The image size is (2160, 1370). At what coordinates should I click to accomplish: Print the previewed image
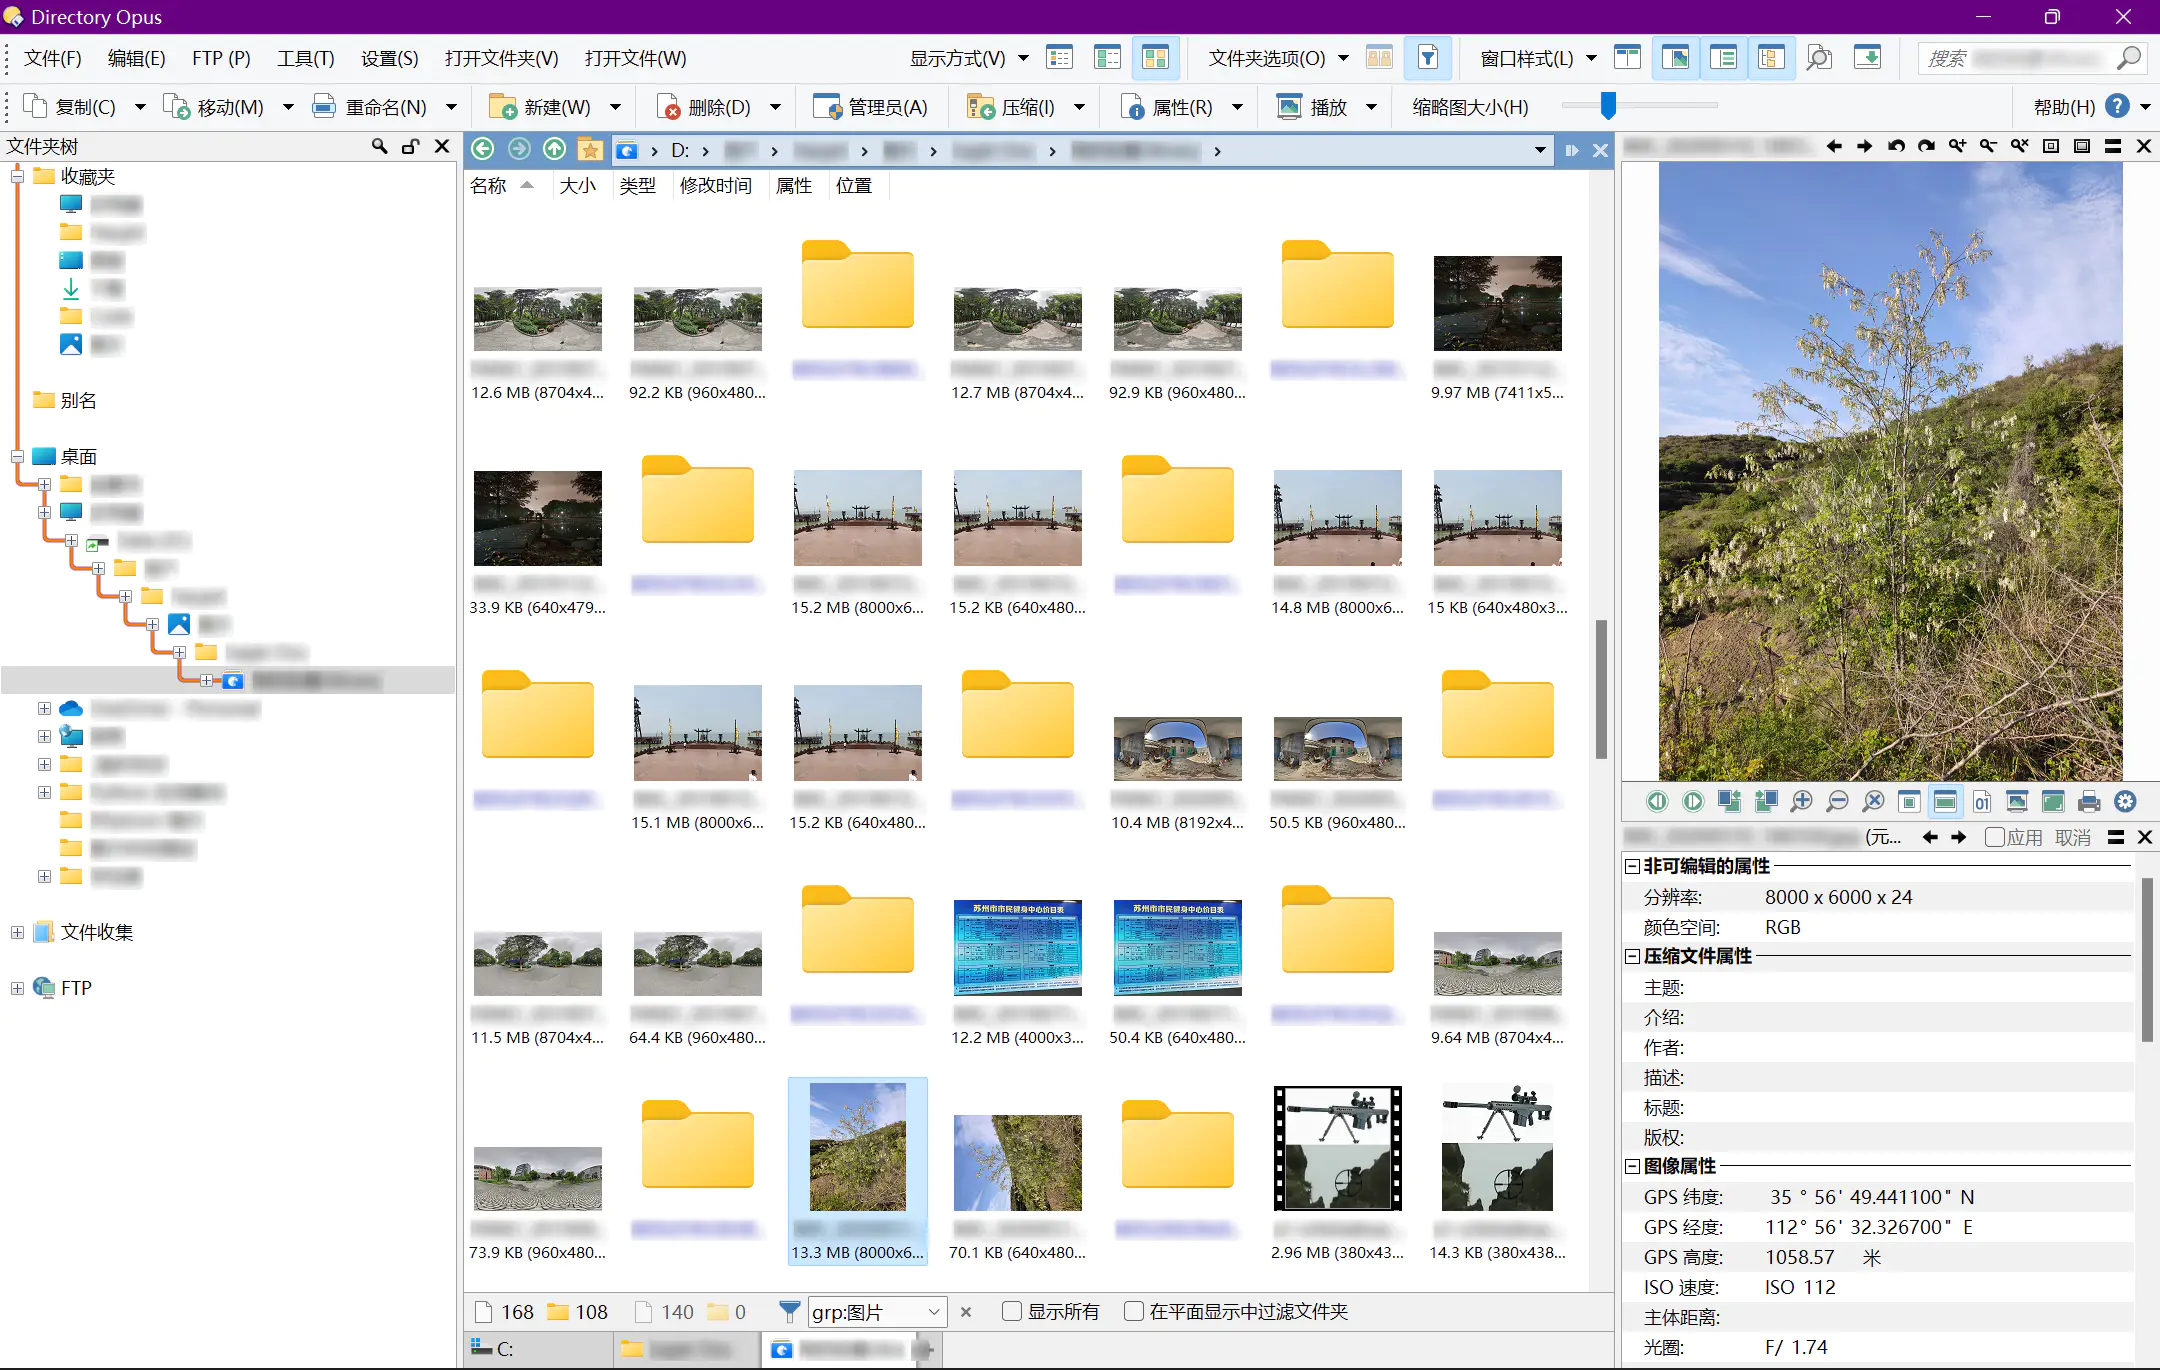click(2089, 802)
